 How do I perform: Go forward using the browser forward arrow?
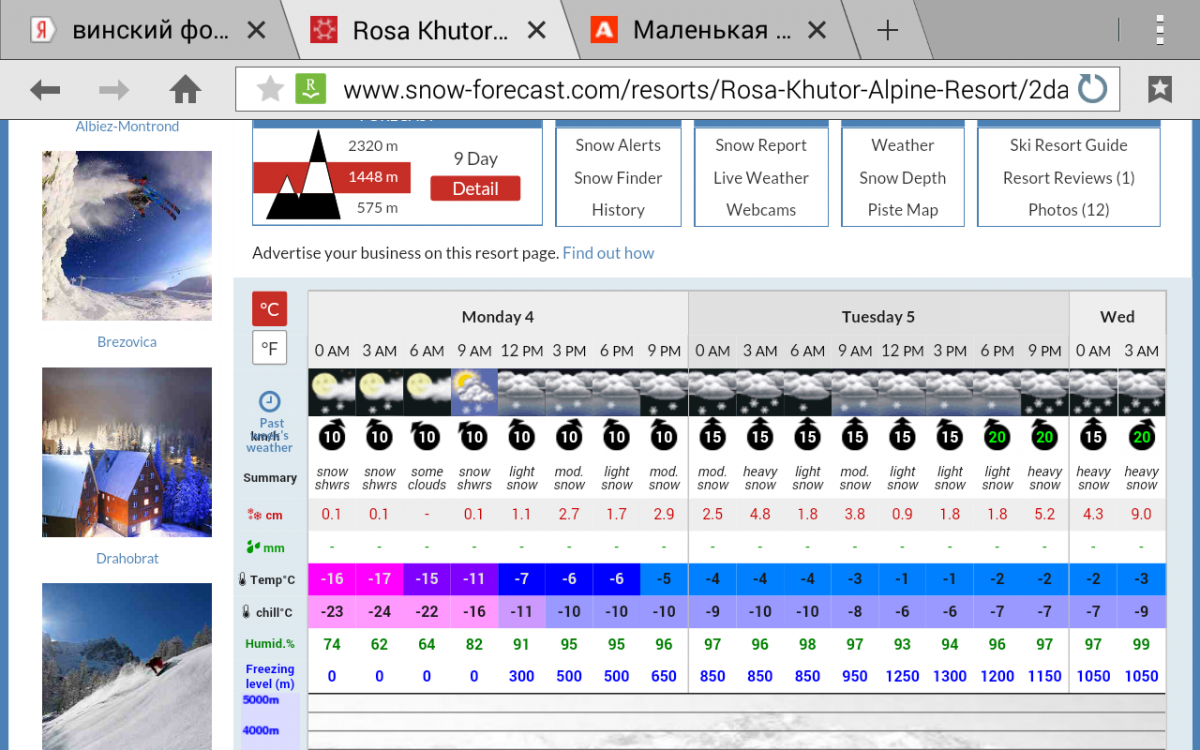[x=114, y=90]
